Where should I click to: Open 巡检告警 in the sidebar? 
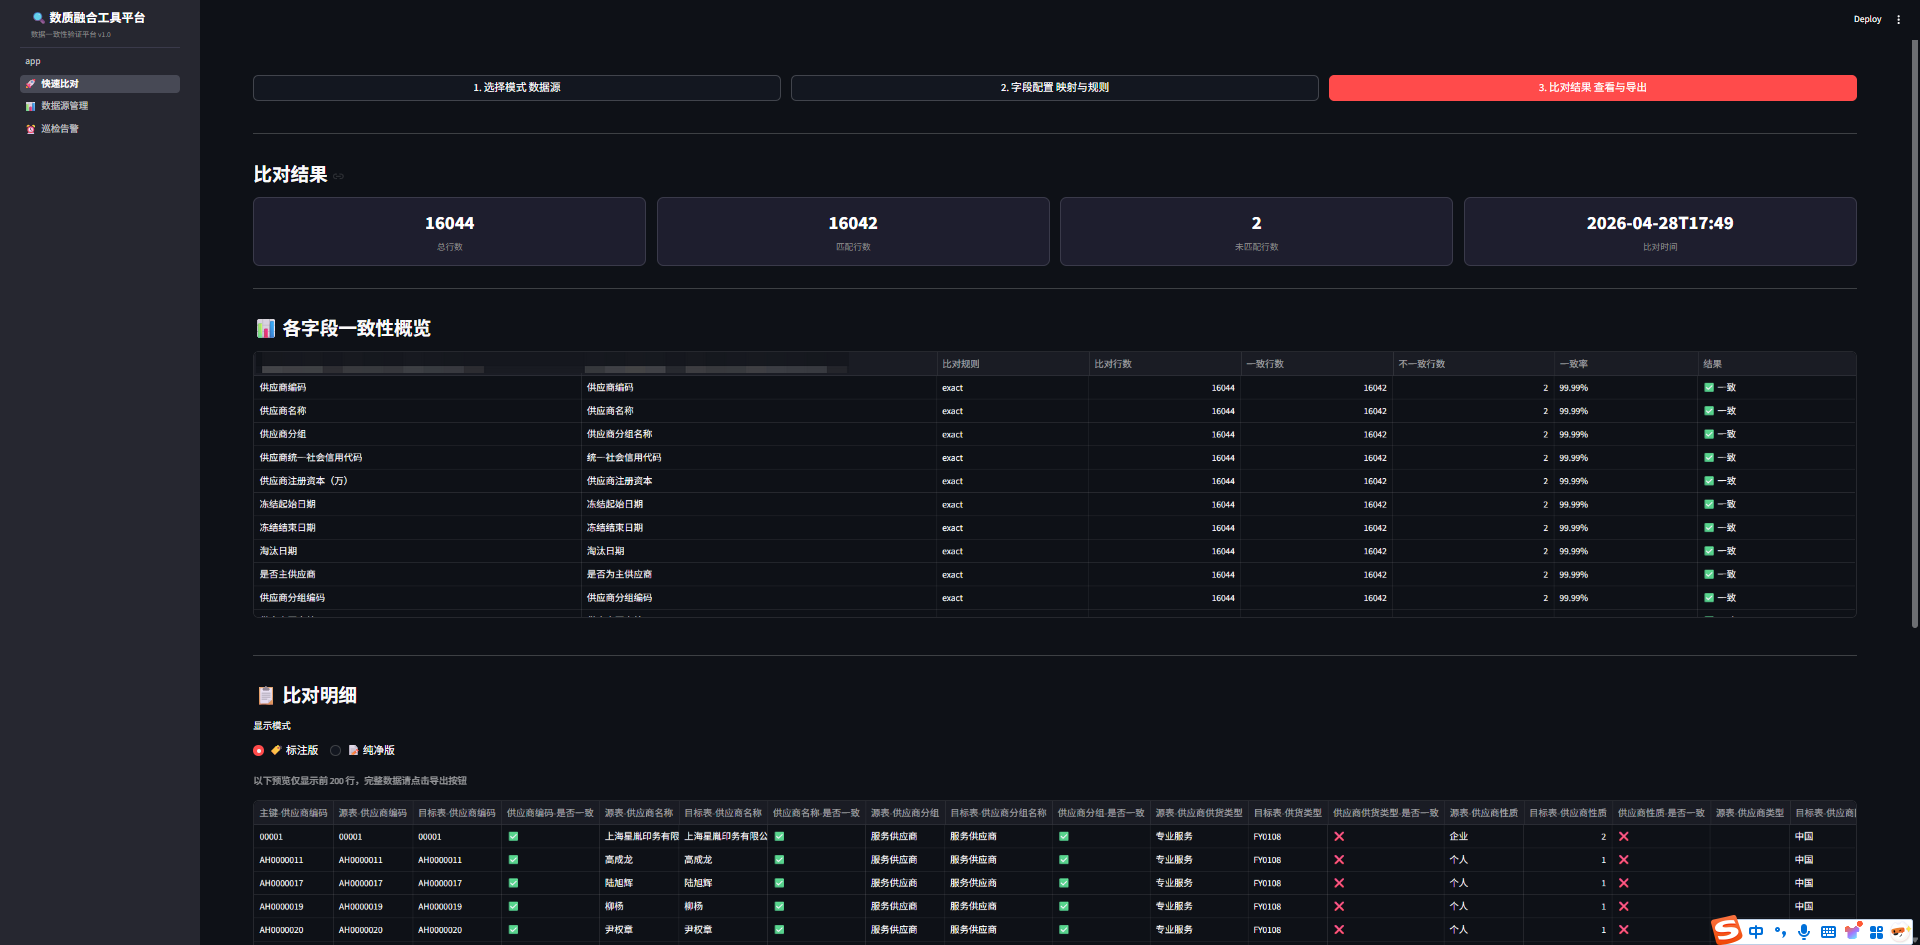pyautogui.click(x=59, y=129)
